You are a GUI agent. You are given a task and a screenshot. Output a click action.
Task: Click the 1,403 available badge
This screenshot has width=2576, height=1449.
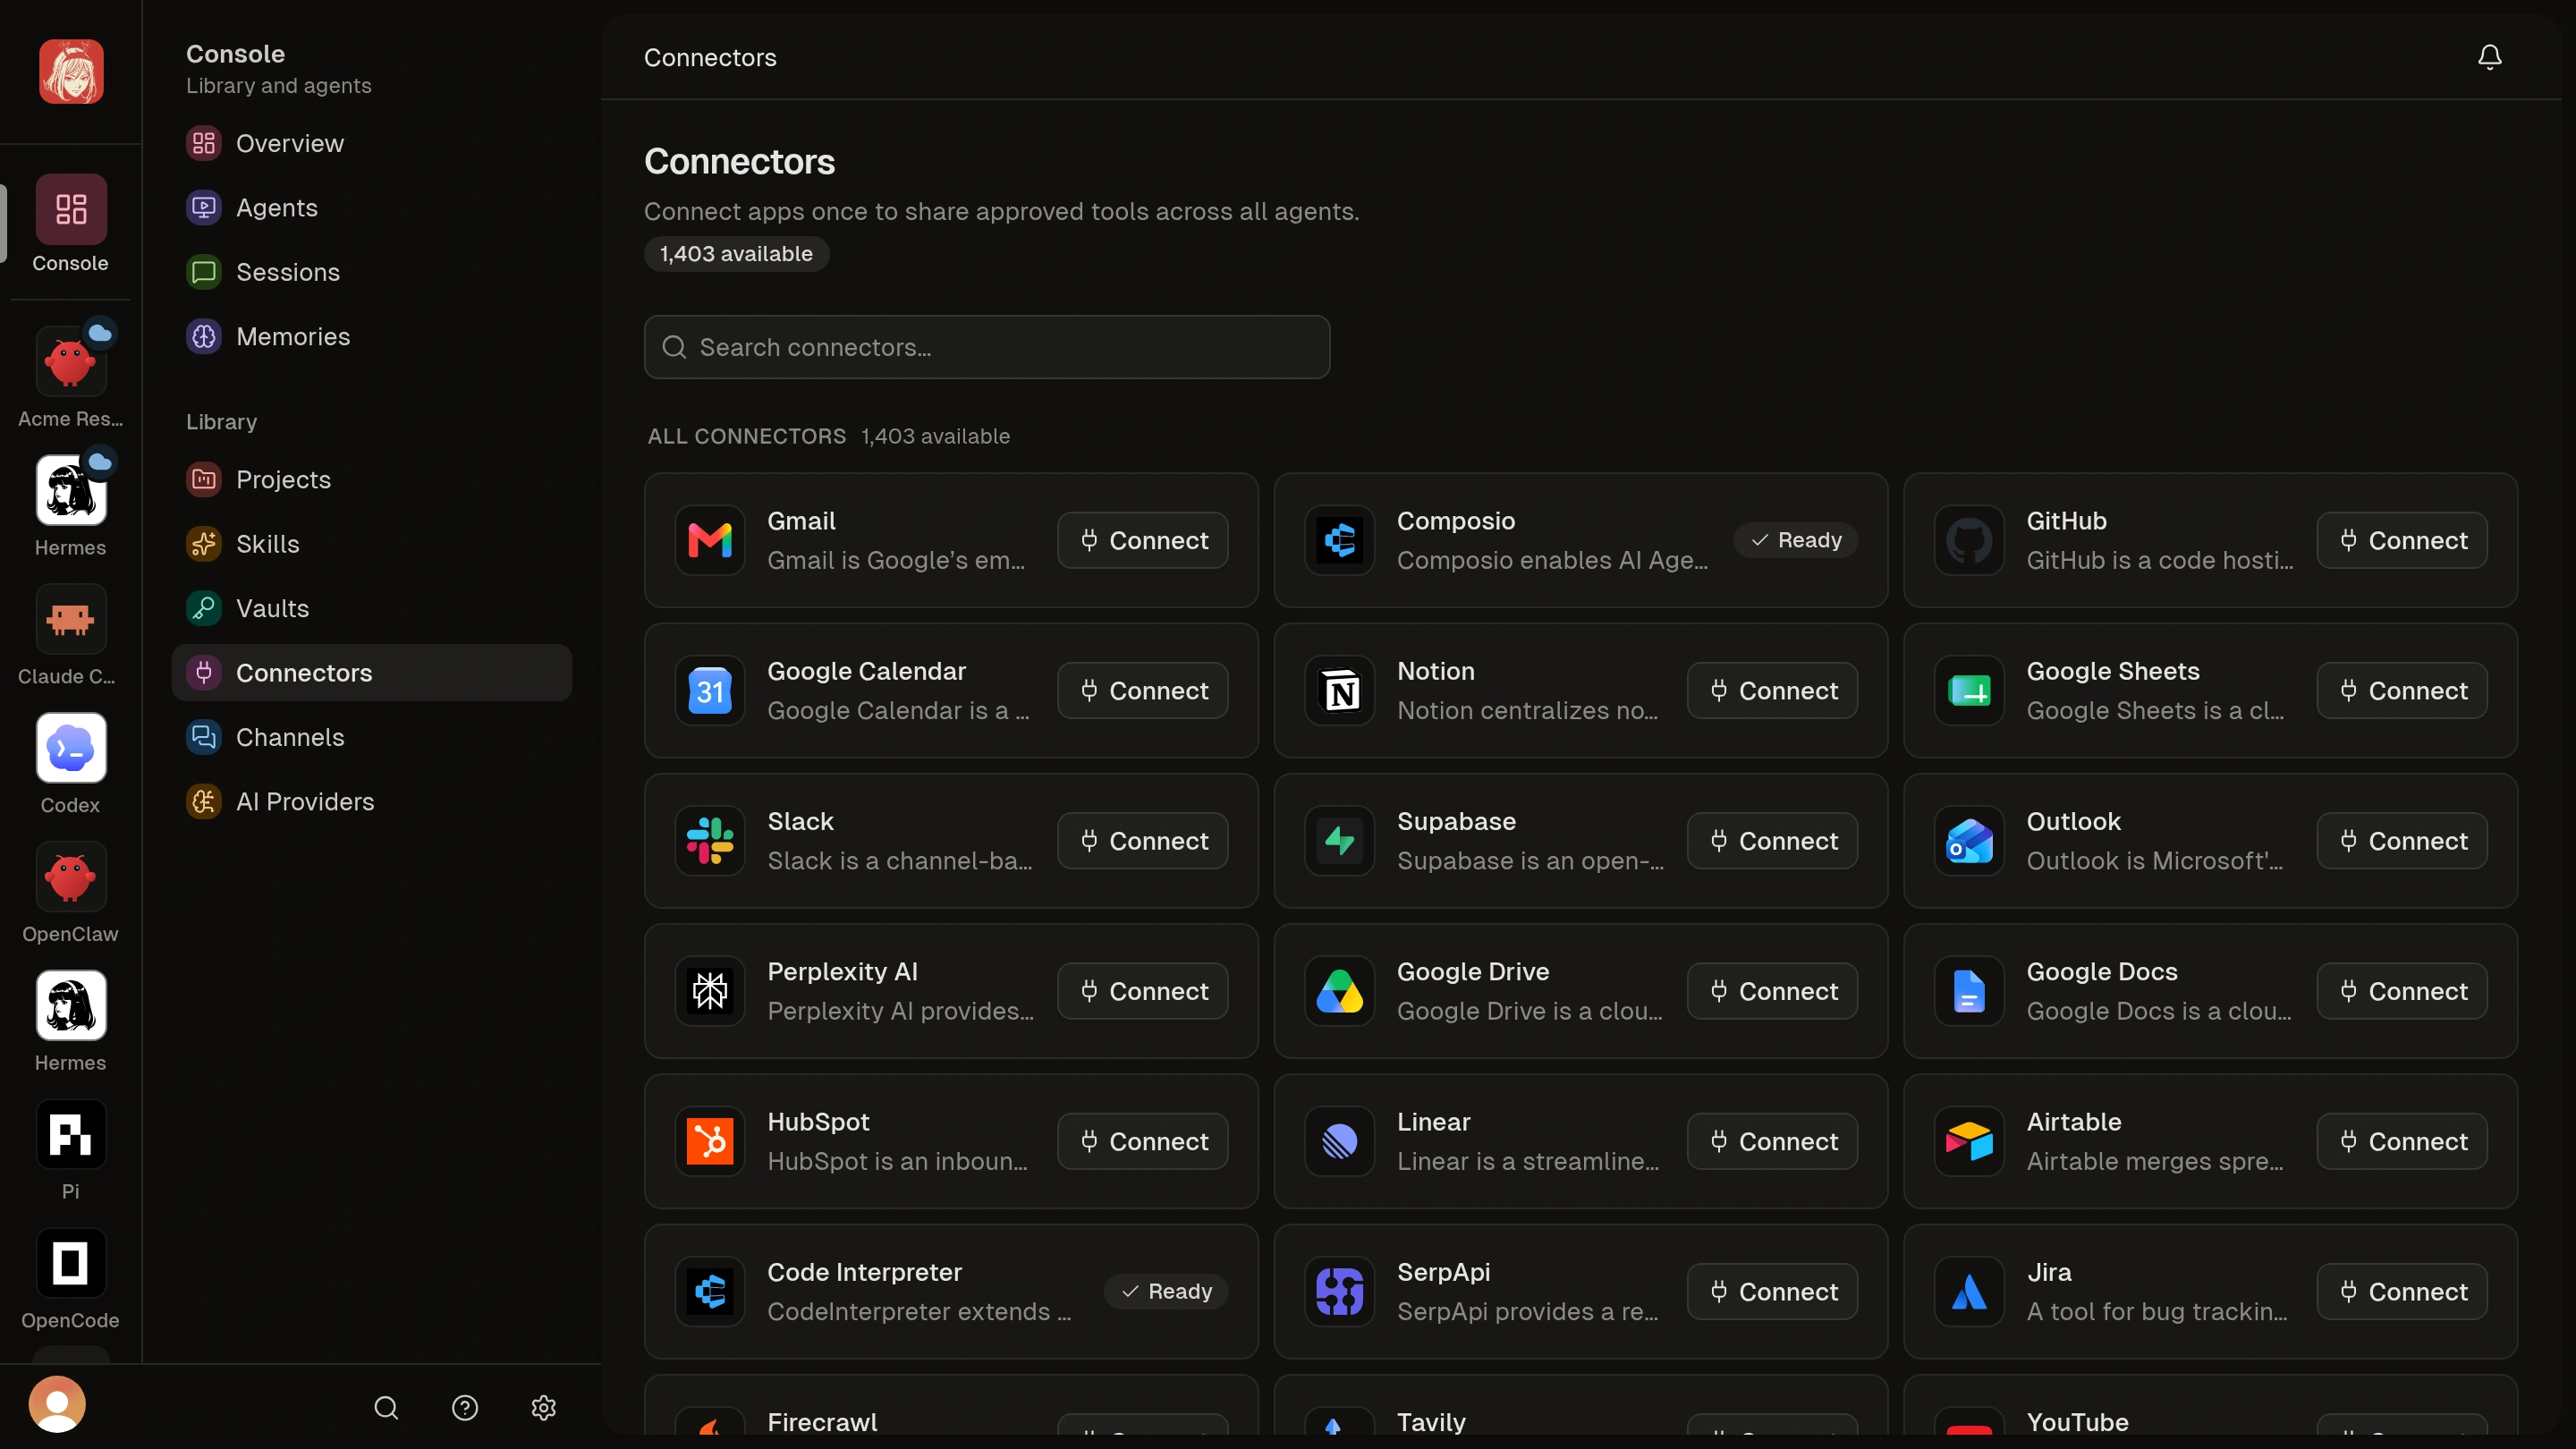point(736,254)
